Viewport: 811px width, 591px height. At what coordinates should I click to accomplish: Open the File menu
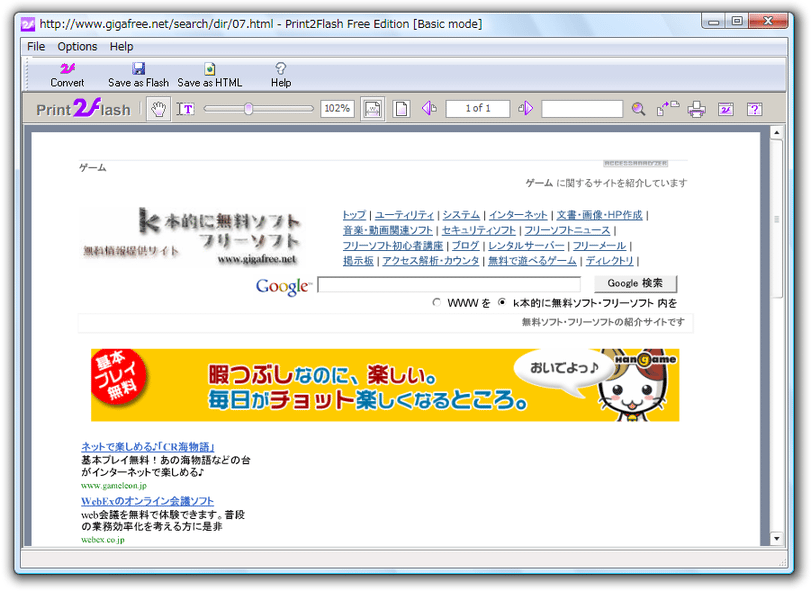click(36, 47)
